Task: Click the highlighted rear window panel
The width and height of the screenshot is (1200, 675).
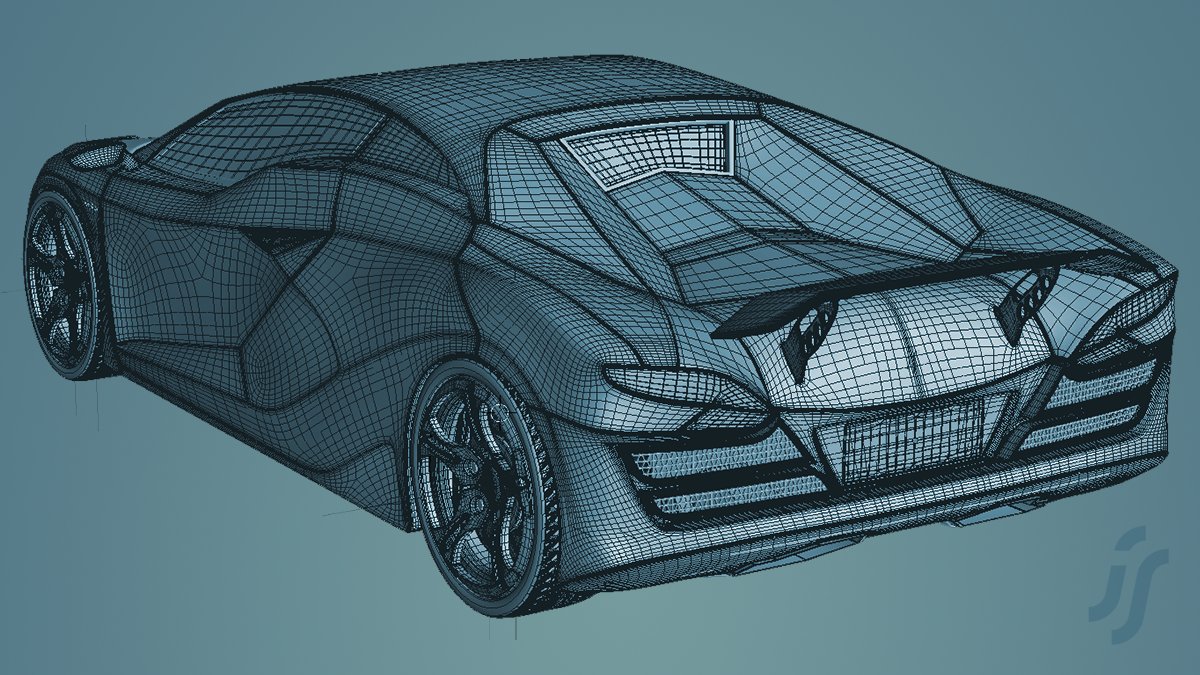Action: click(650, 148)
